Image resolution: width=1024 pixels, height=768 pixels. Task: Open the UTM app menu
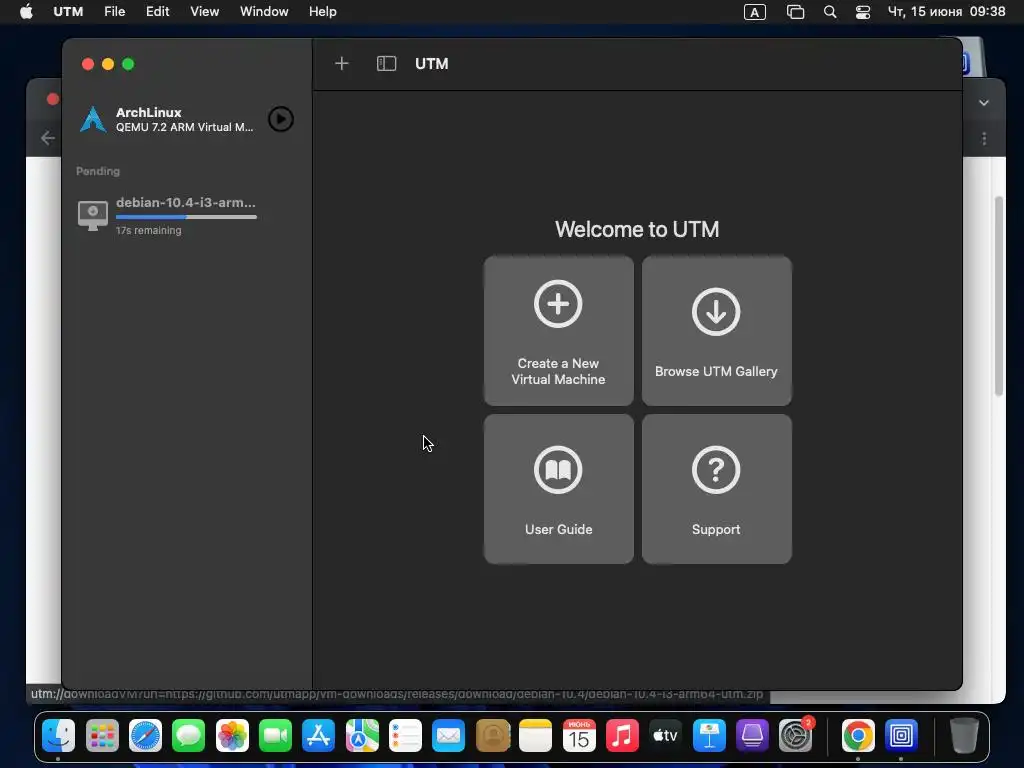(x=68, y=12)
